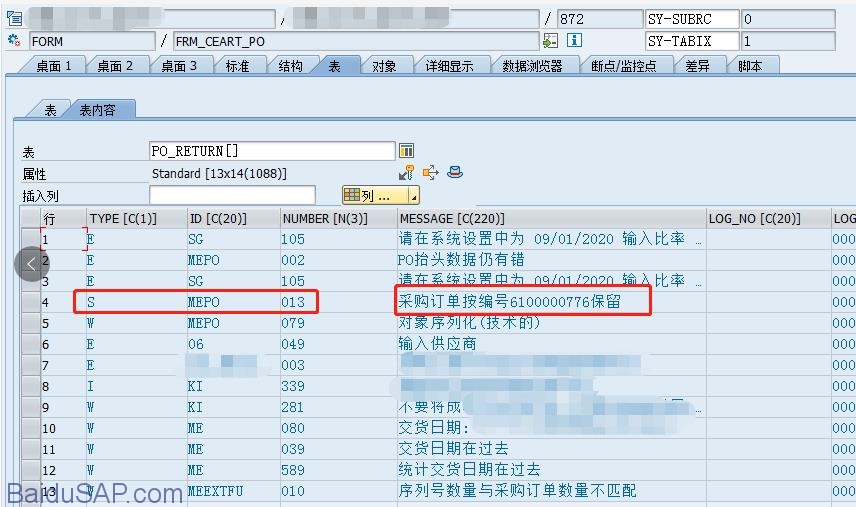The height and width of the screenshot is (507, 856).
Task: Click the blue info icon beside FRM_CEART_PO
Action: (x=574, y=41)
